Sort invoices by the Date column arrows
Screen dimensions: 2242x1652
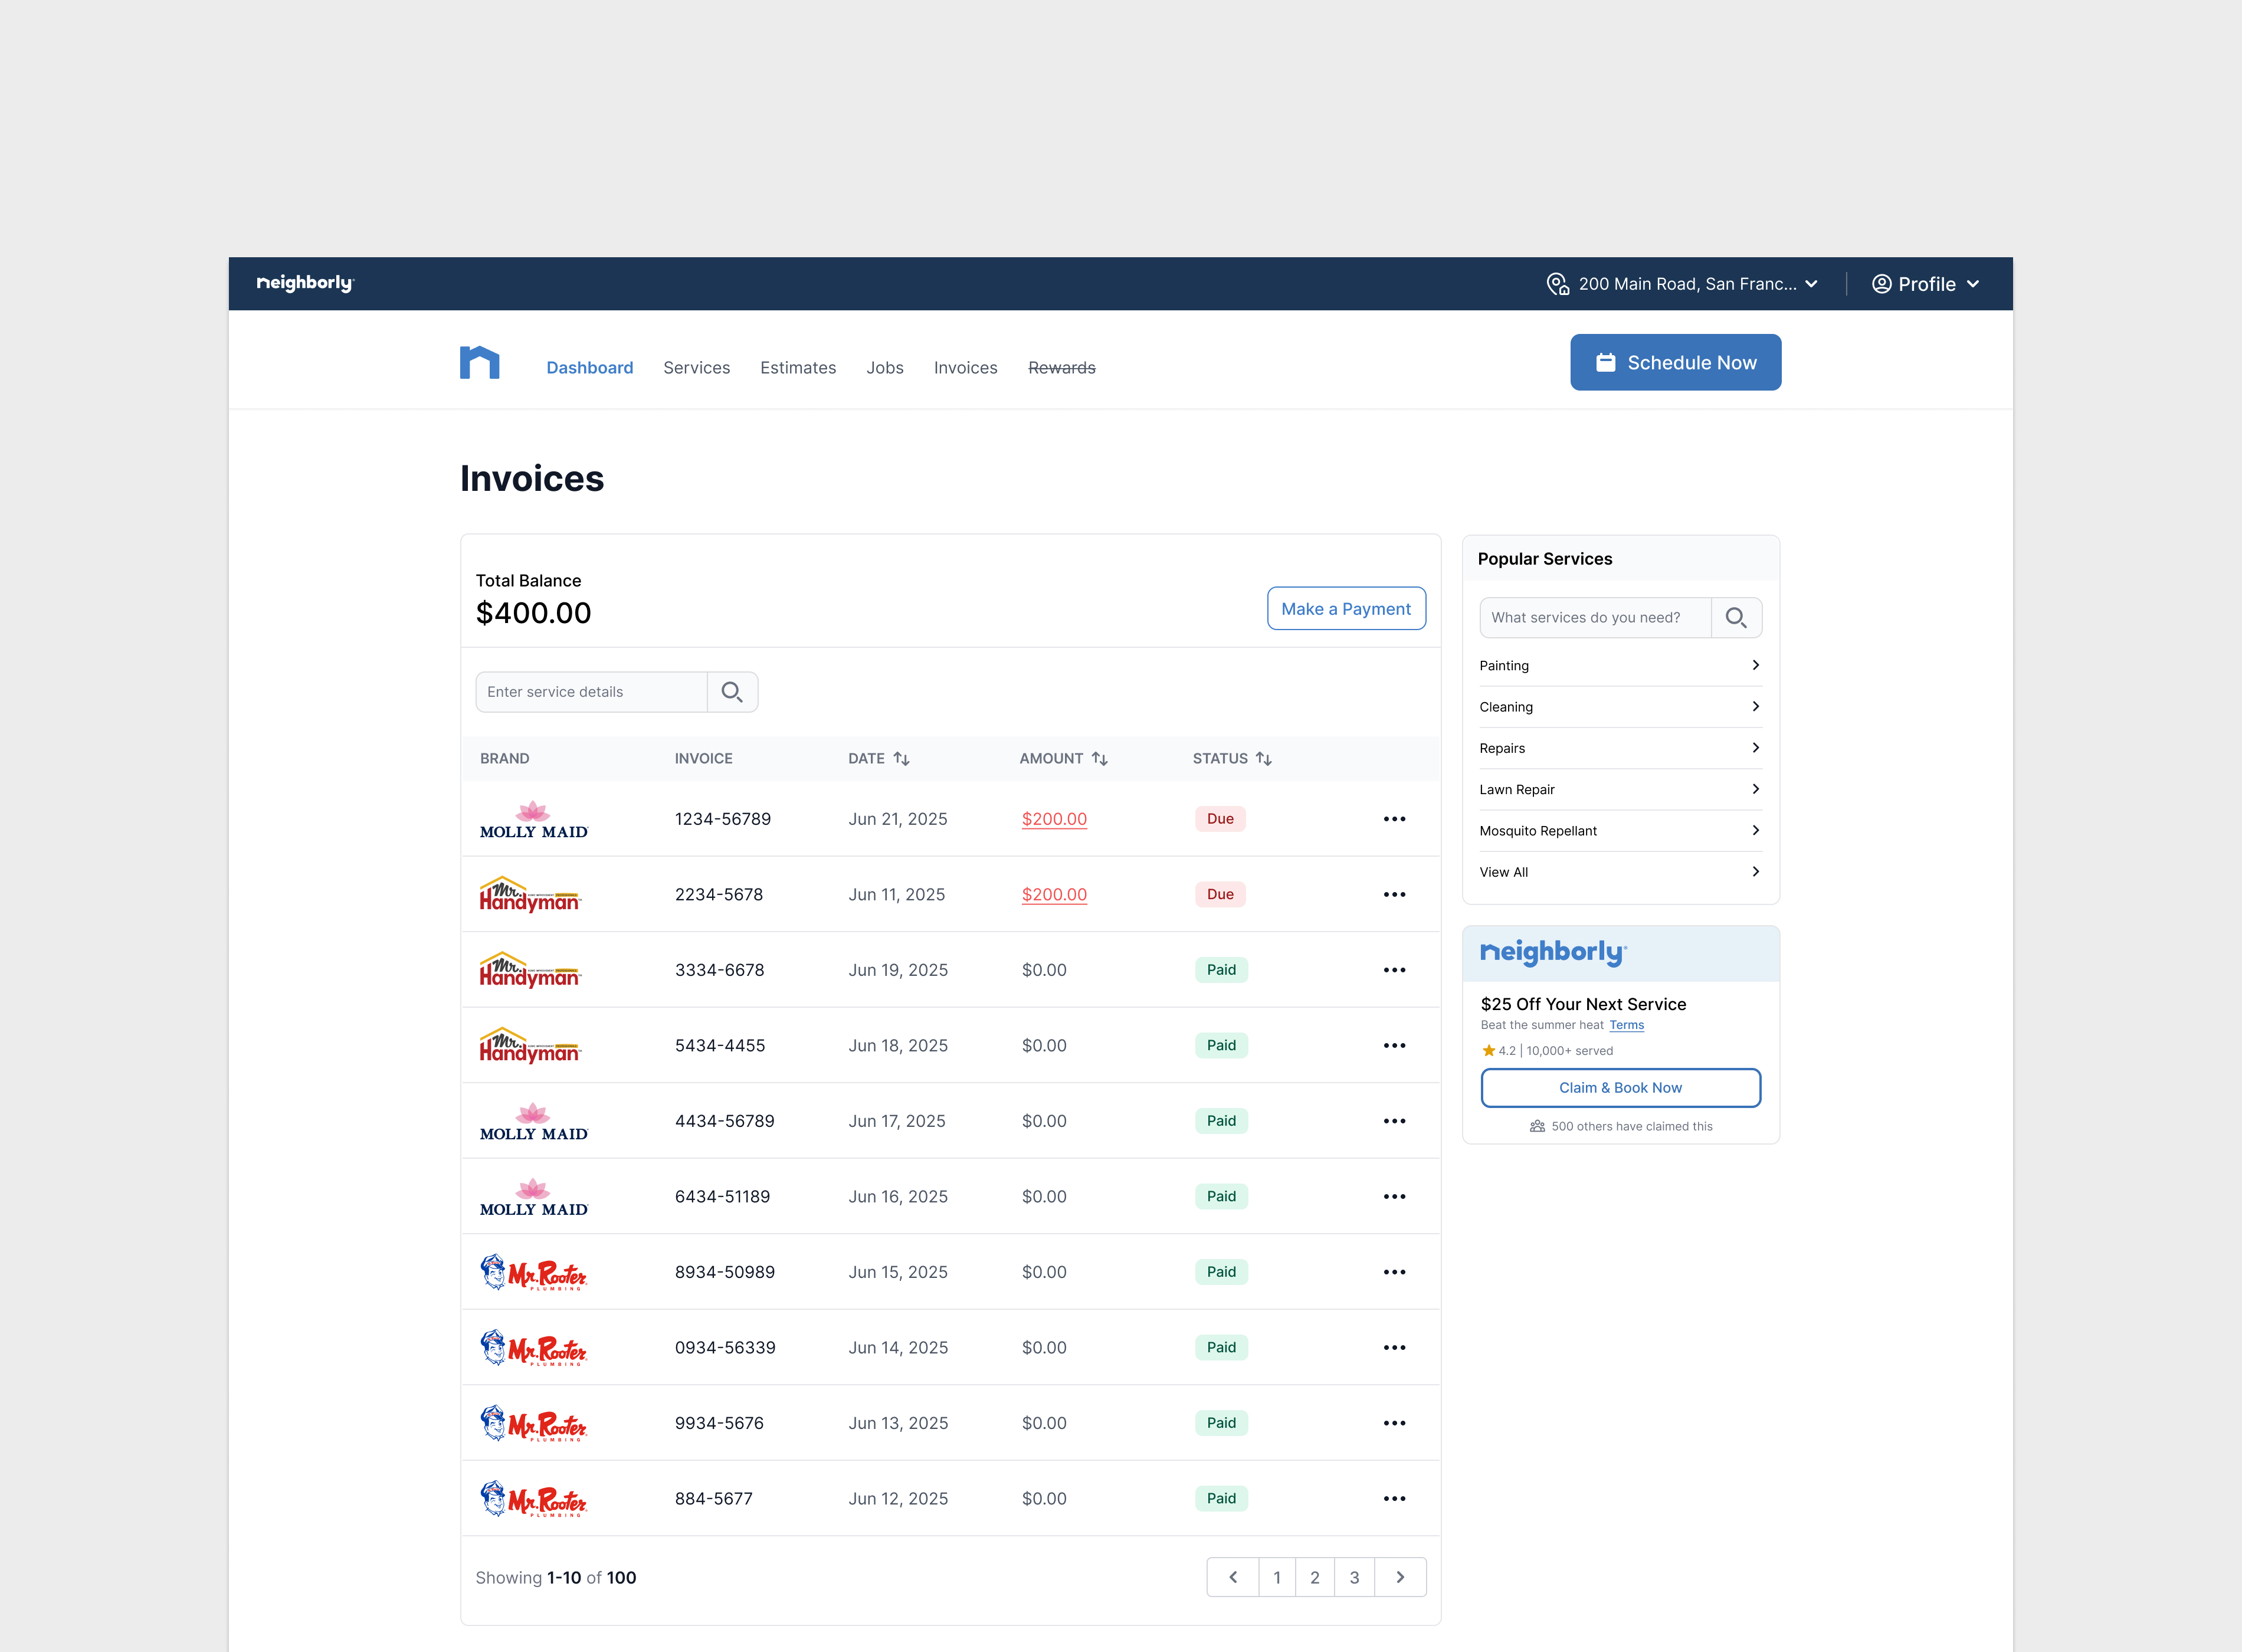point(901,759)
